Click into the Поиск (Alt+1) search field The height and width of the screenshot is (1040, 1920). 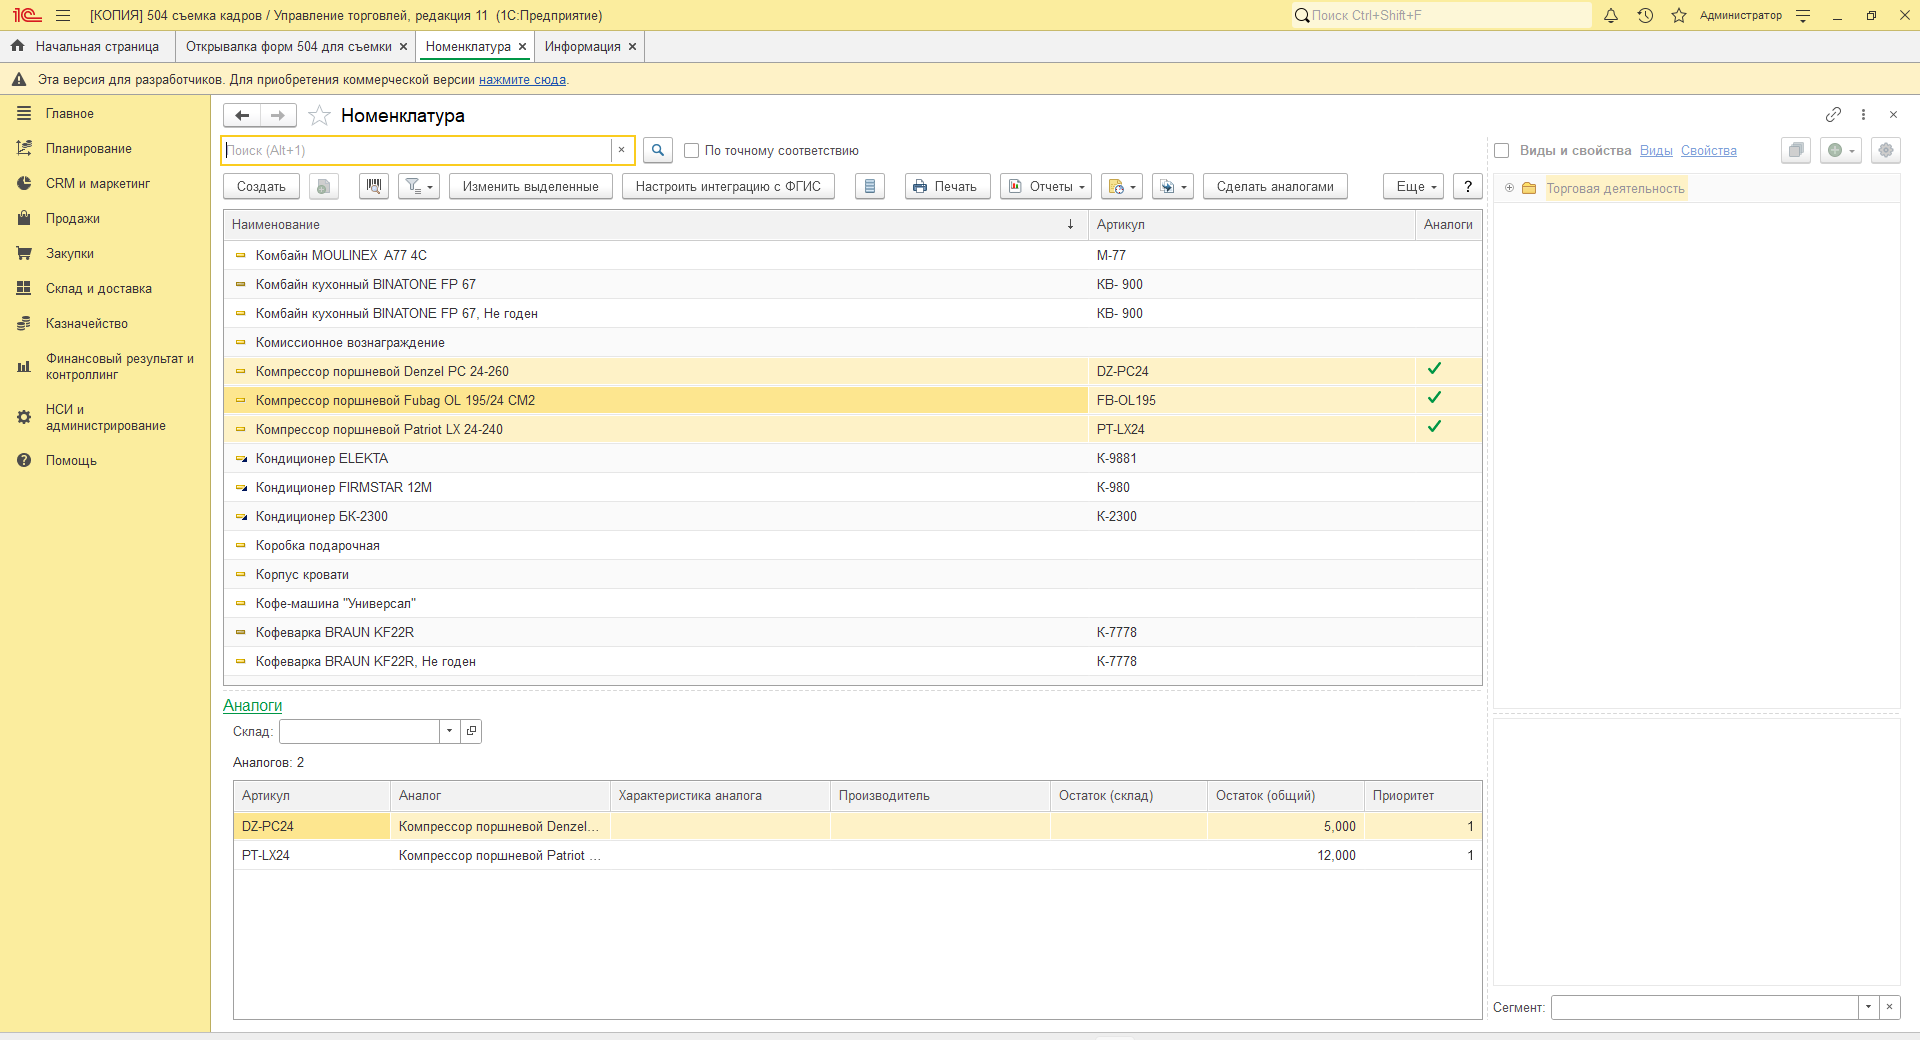pos(416,150)
